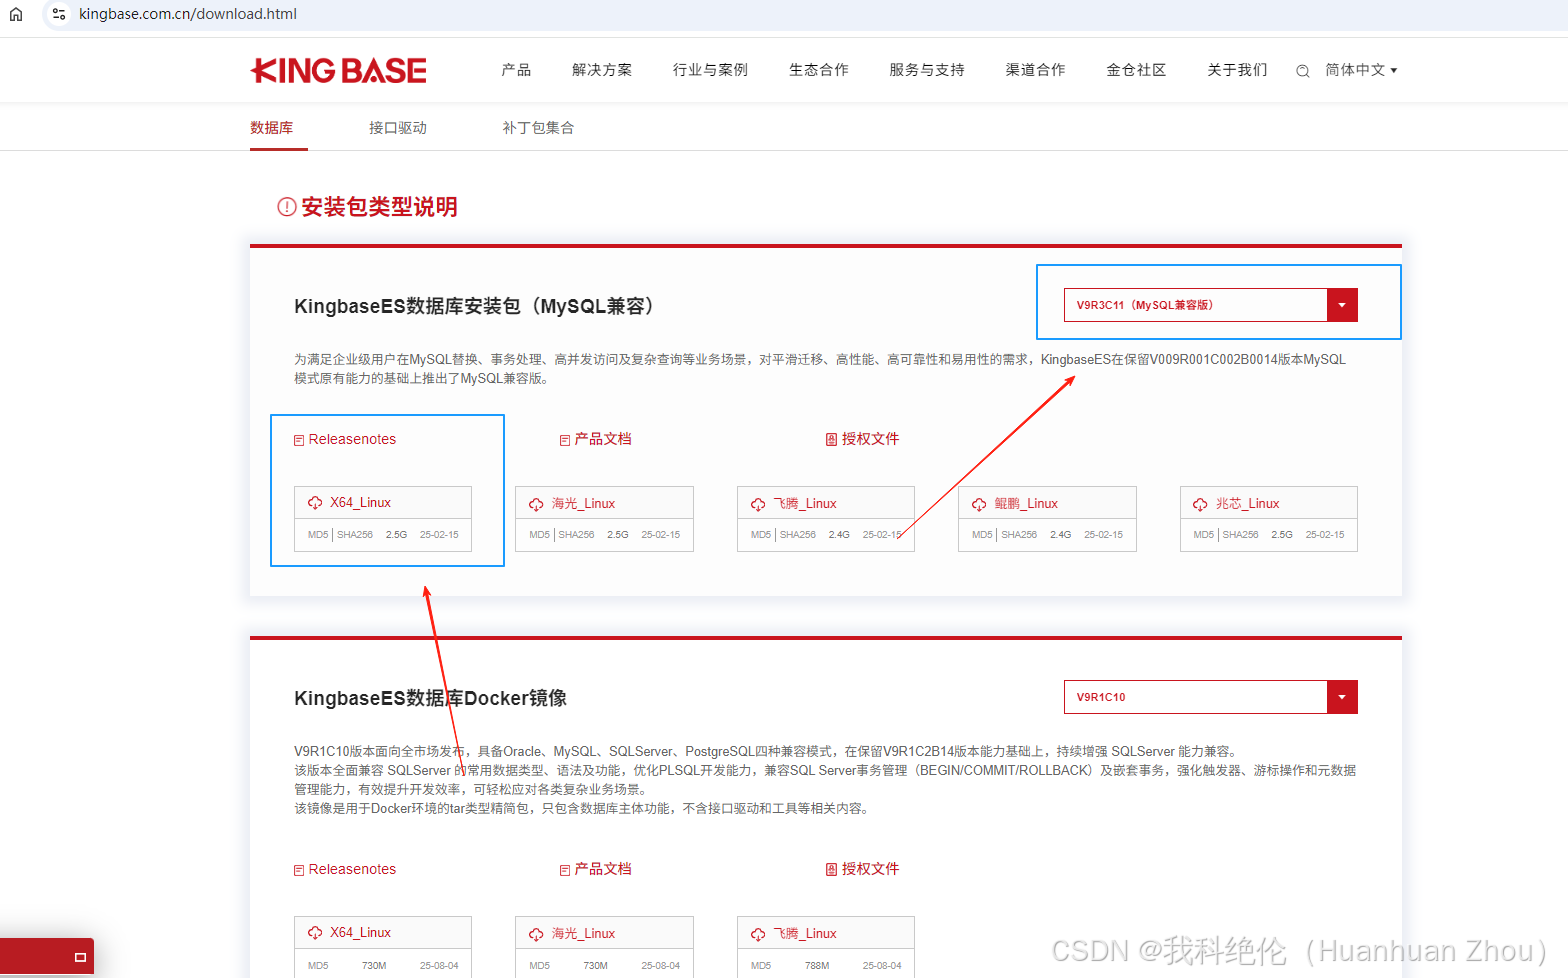Download Docker 海光_Linux 730M image via cloud icon
The height and width of the screenshot is (978, 1568).
[536, 934]
